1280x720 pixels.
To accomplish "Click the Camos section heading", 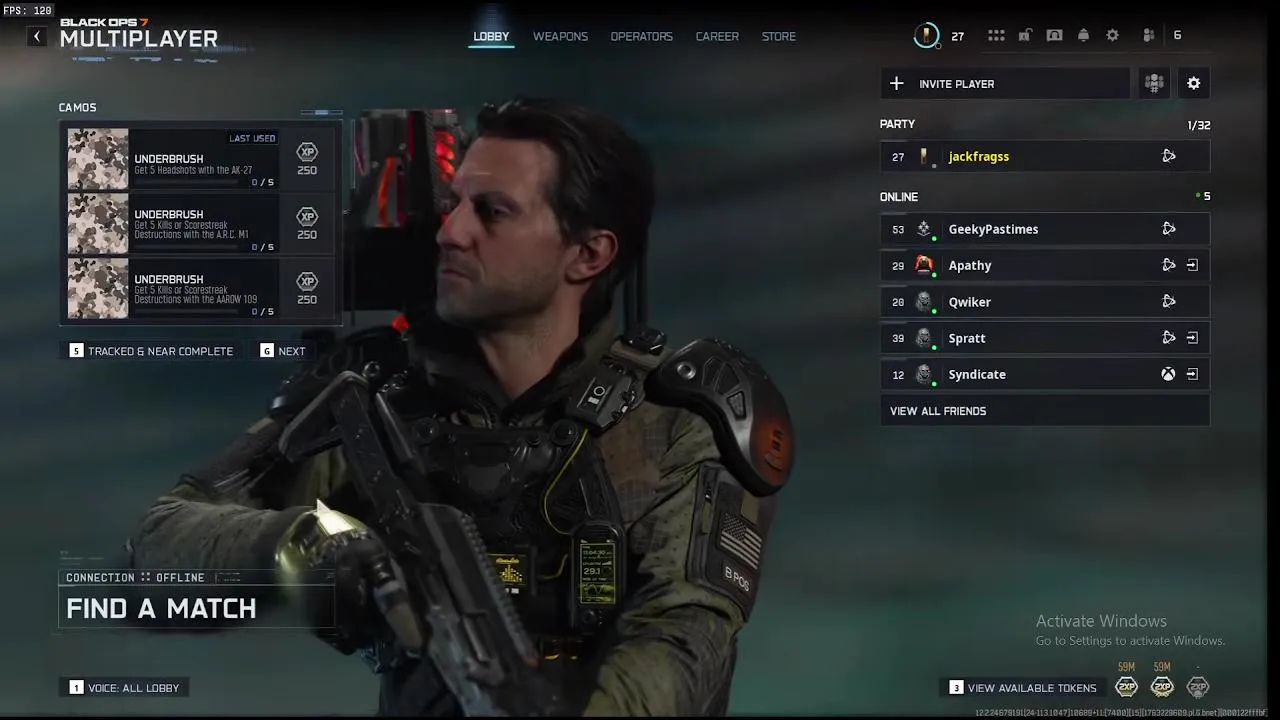I will click(x=77, y=107).
